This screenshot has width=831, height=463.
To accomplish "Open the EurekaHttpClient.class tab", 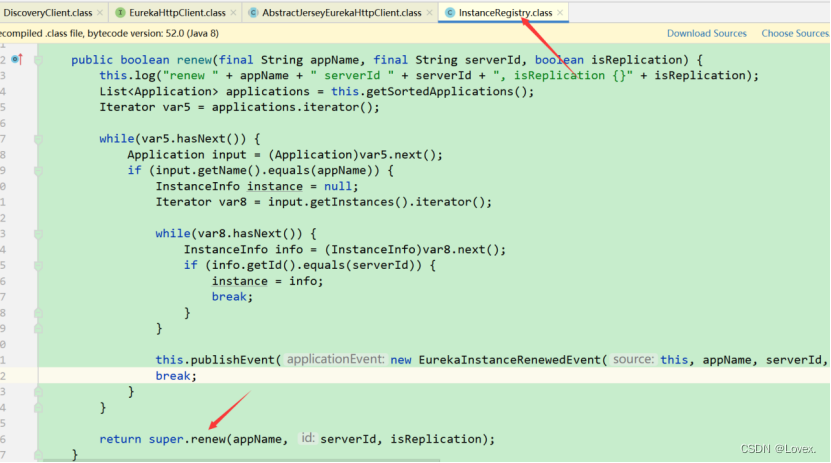I will click(177, 13).
